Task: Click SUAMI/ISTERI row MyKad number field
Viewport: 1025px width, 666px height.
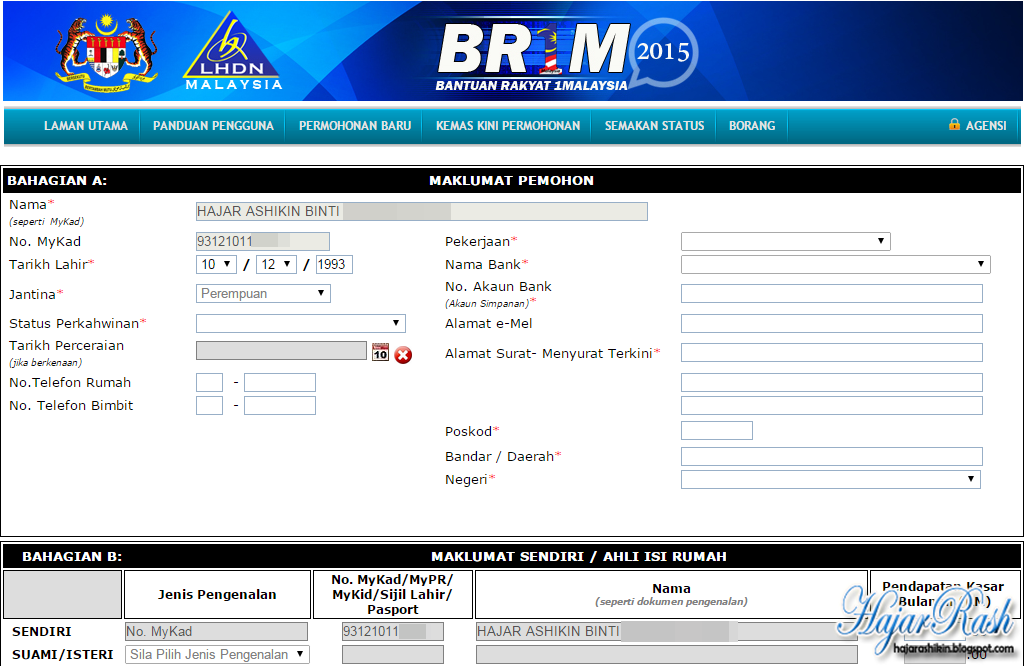Action: click(x=393, y=654)
